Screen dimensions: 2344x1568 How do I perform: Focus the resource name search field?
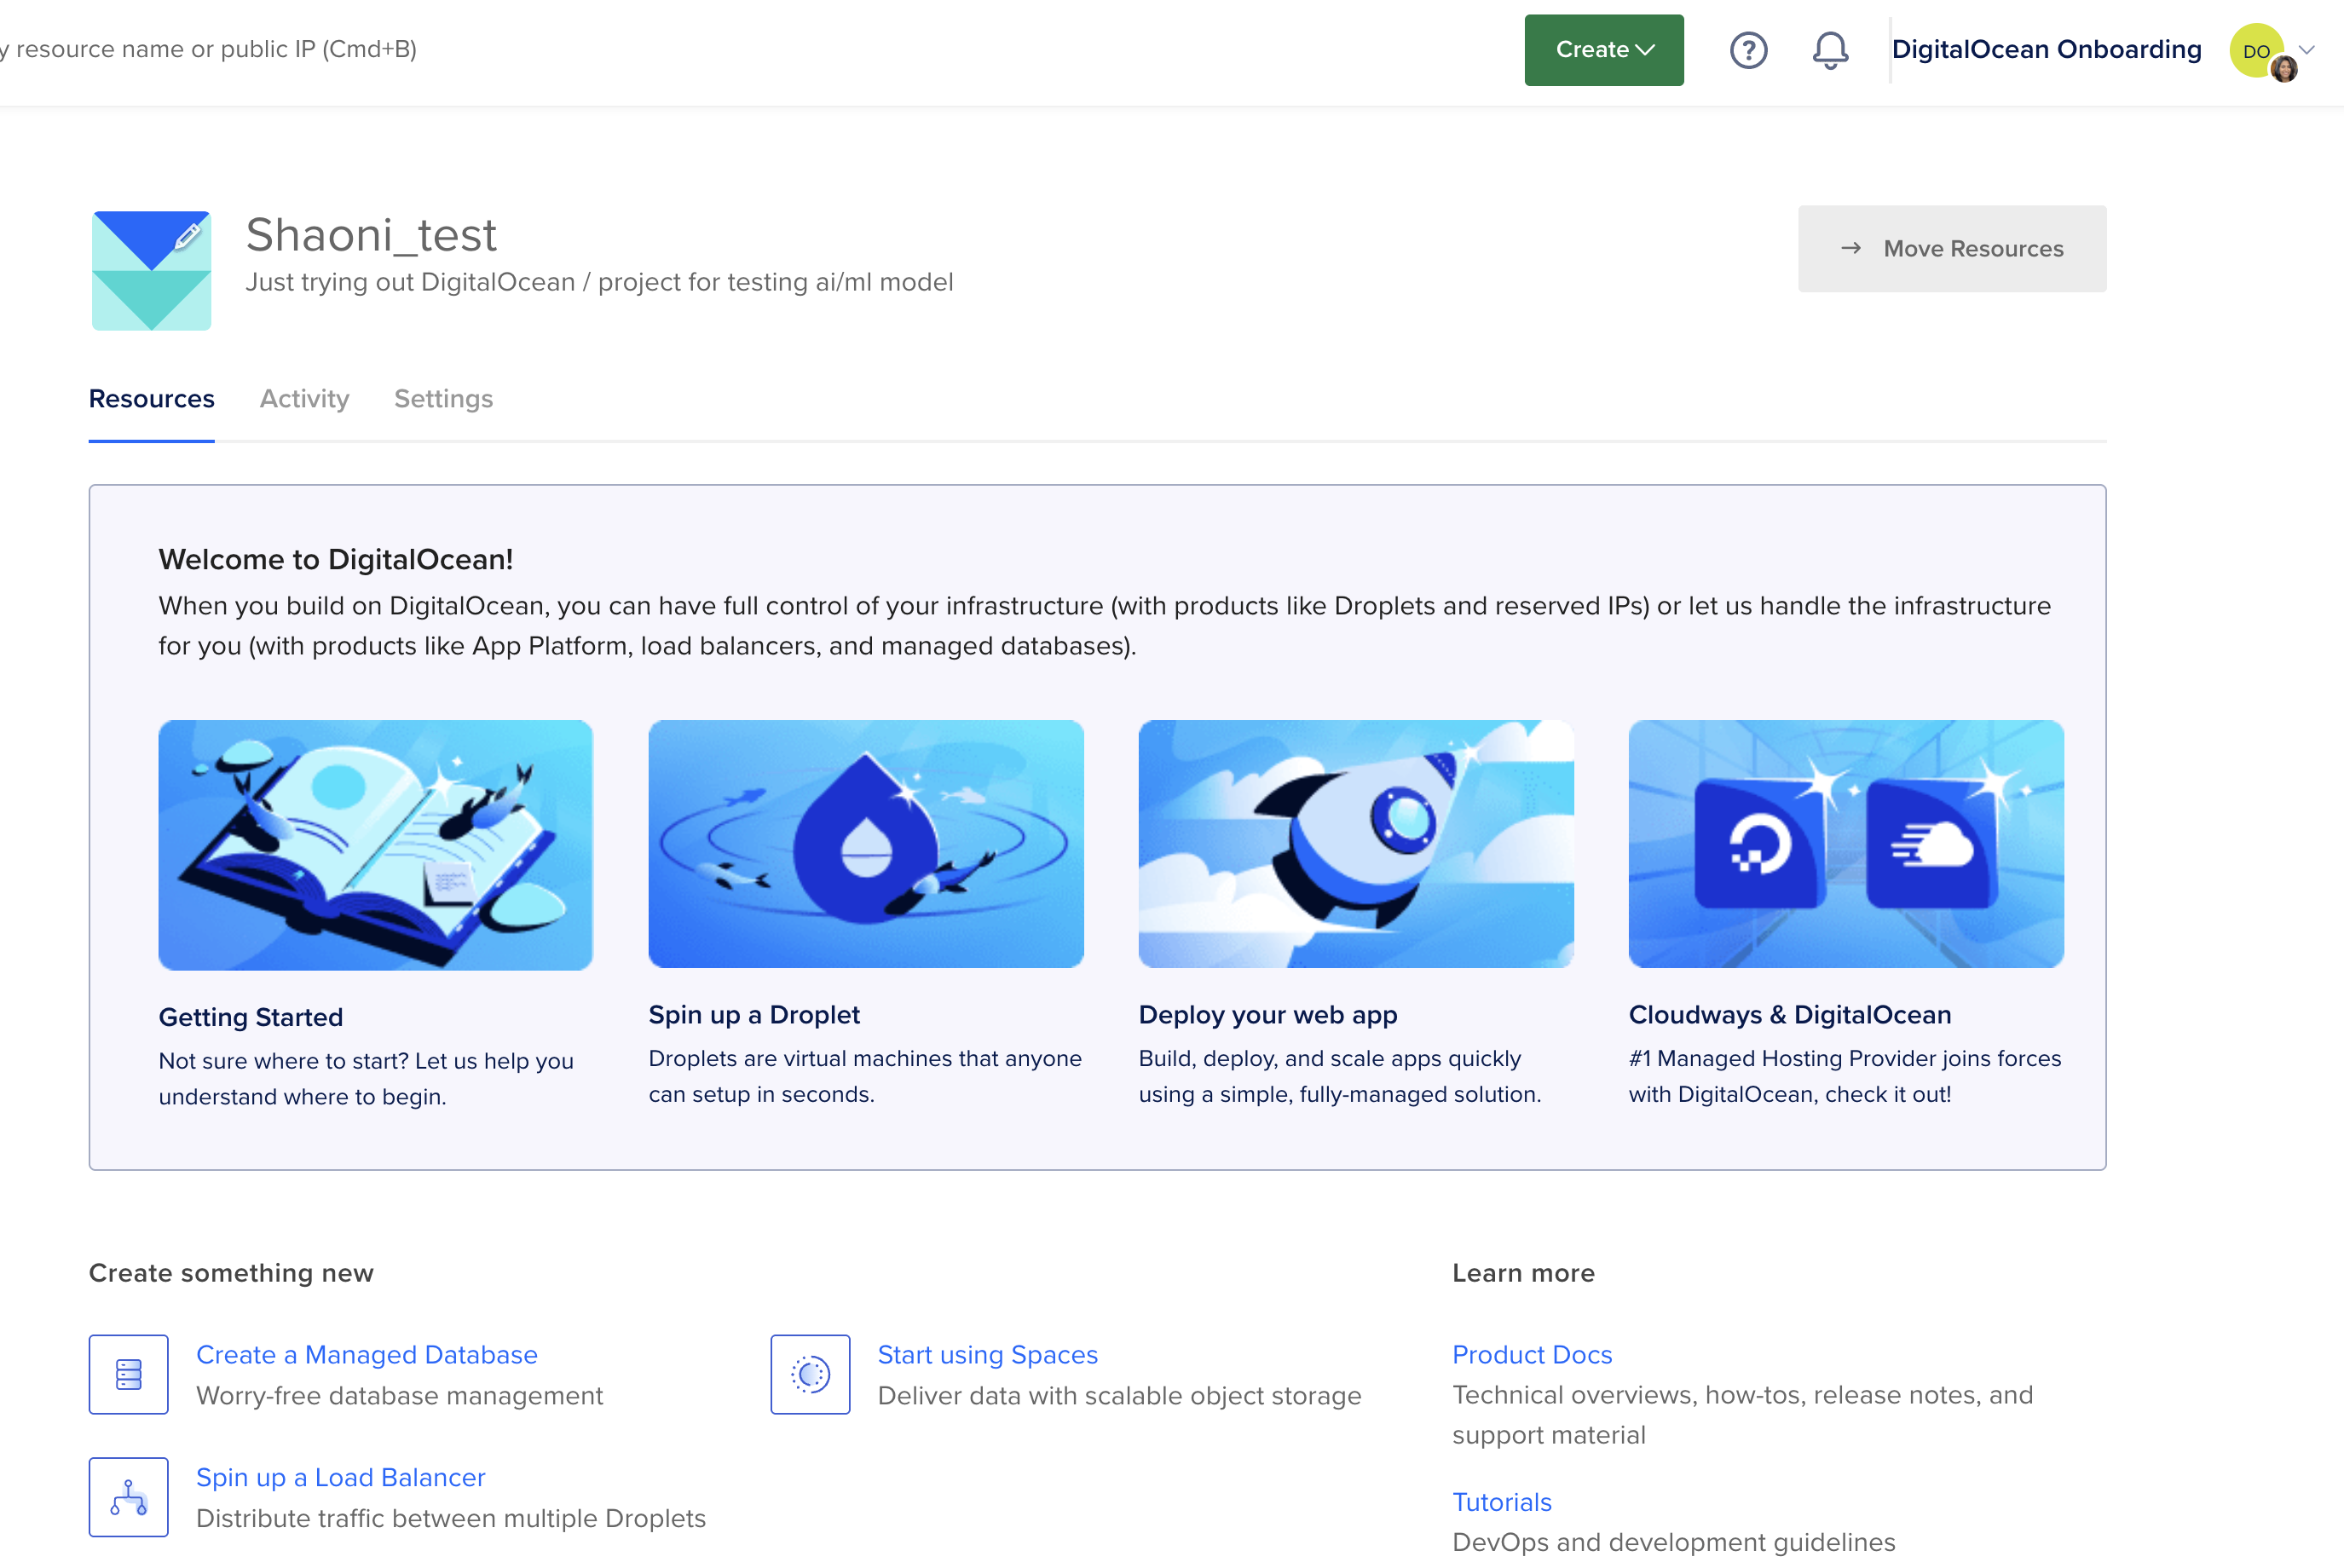coord(210,50)
